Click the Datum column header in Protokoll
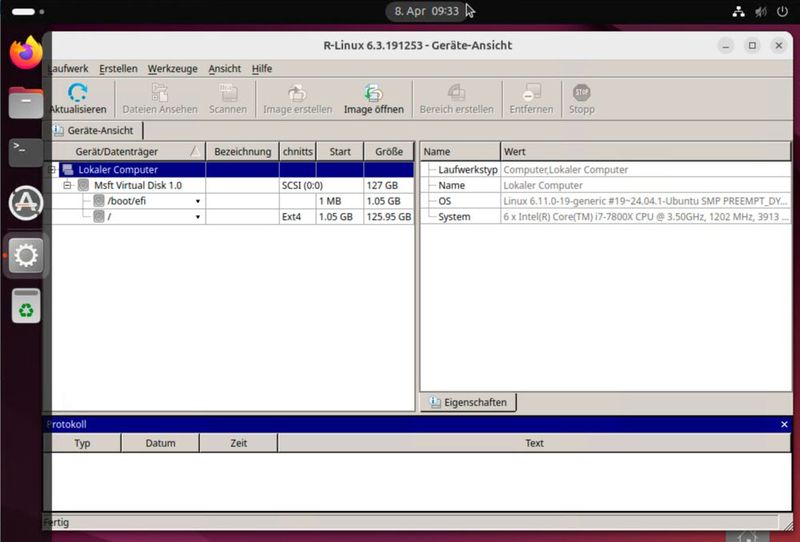The width and height of the screenshot is (800, 542). (x=160, y=443)
